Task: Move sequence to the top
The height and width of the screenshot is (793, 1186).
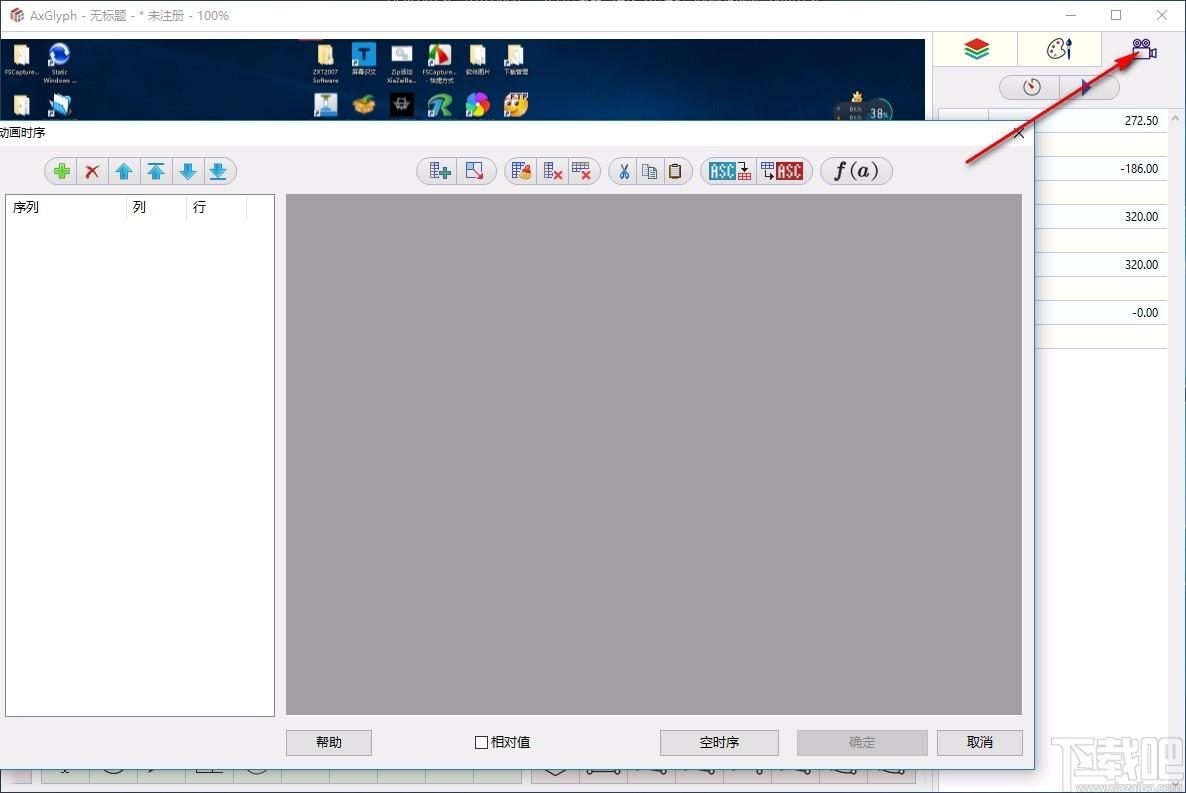Action: (156, 171)
